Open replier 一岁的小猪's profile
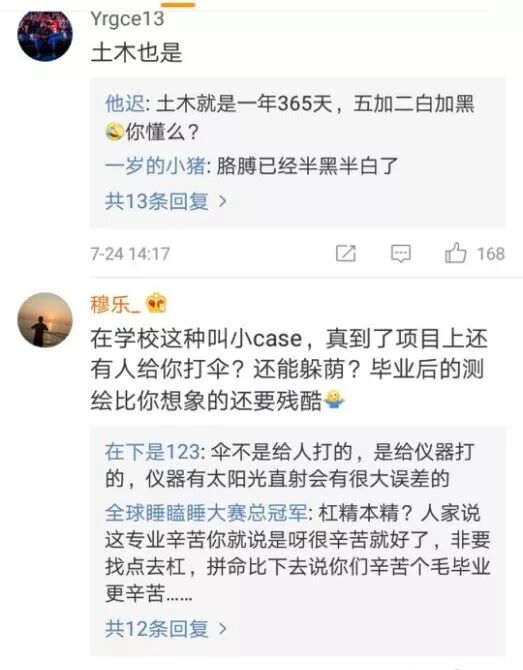The width and height of the screenshot is (523, 670). tap(155, 166)
